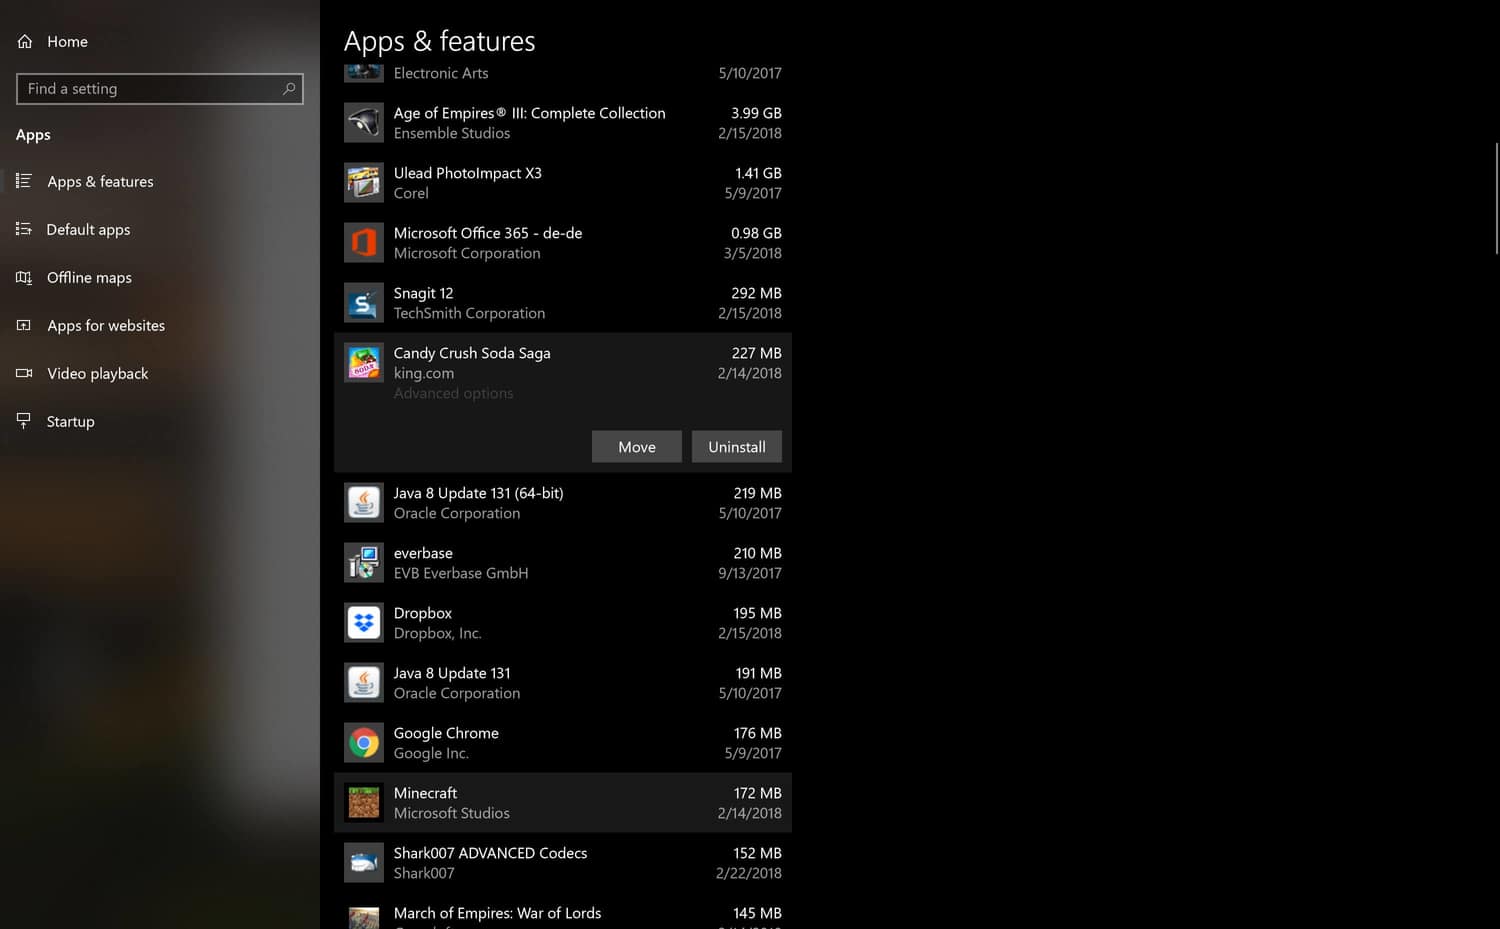
Task: Click the Candy Crush Soda Saga icon
Action: click(363, 362)
